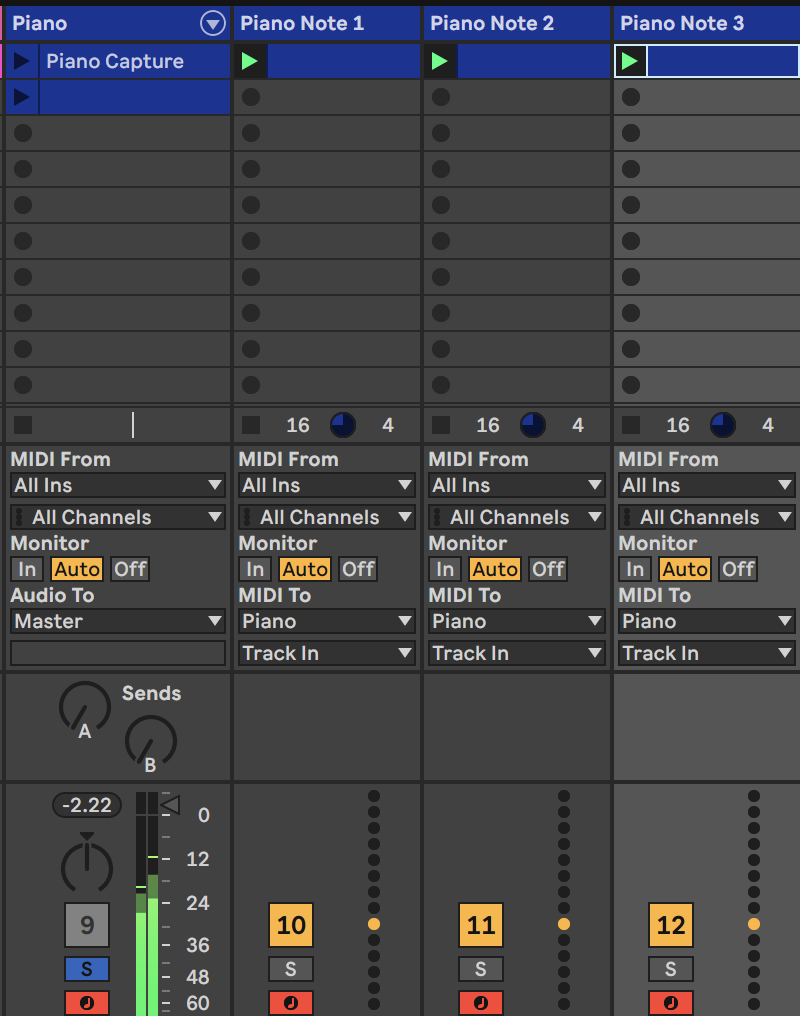Toggle track activator 11 on Piano Note 2

point(481,925)
